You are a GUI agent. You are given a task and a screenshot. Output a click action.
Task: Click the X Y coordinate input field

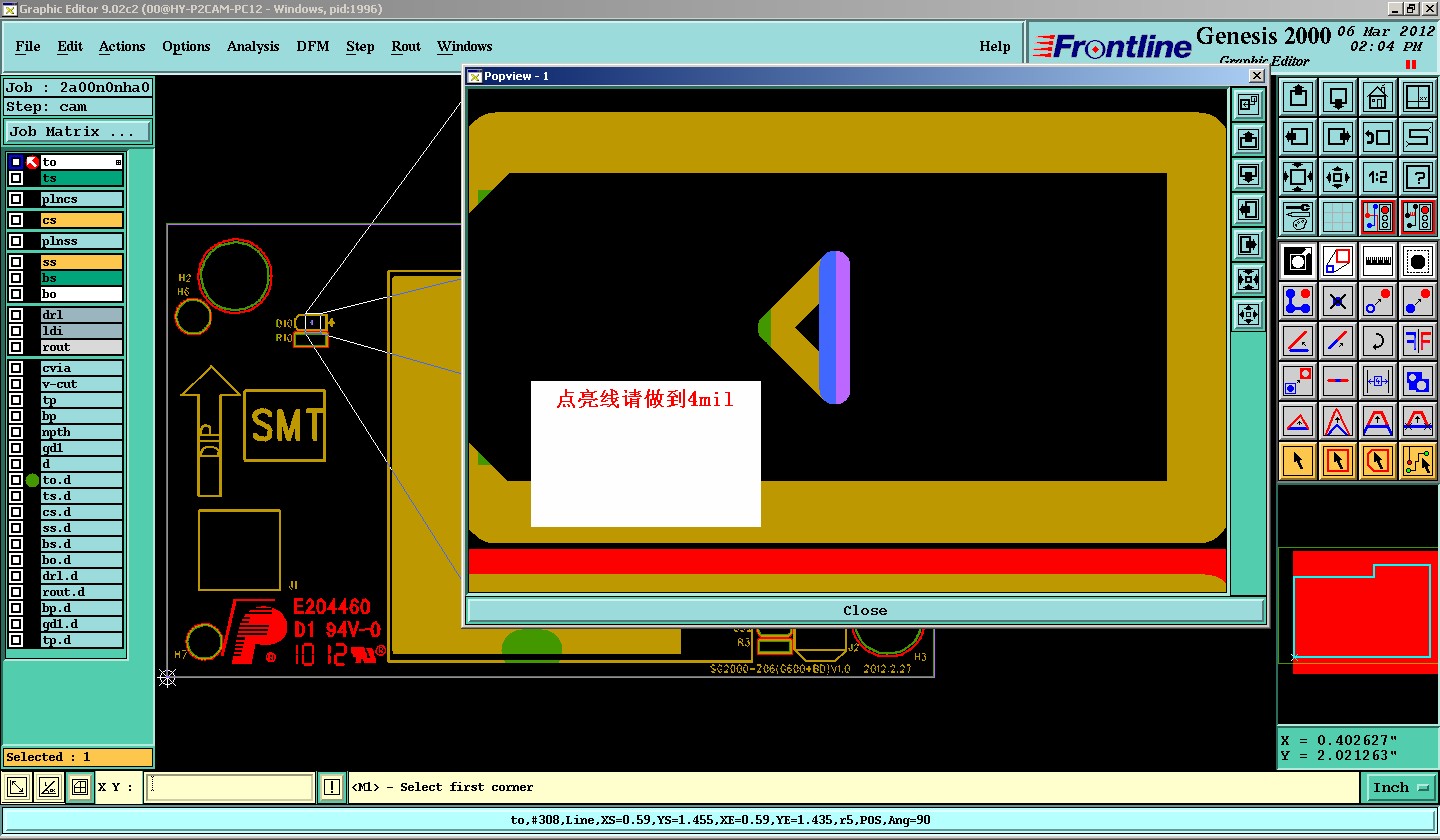coord(230,788)
